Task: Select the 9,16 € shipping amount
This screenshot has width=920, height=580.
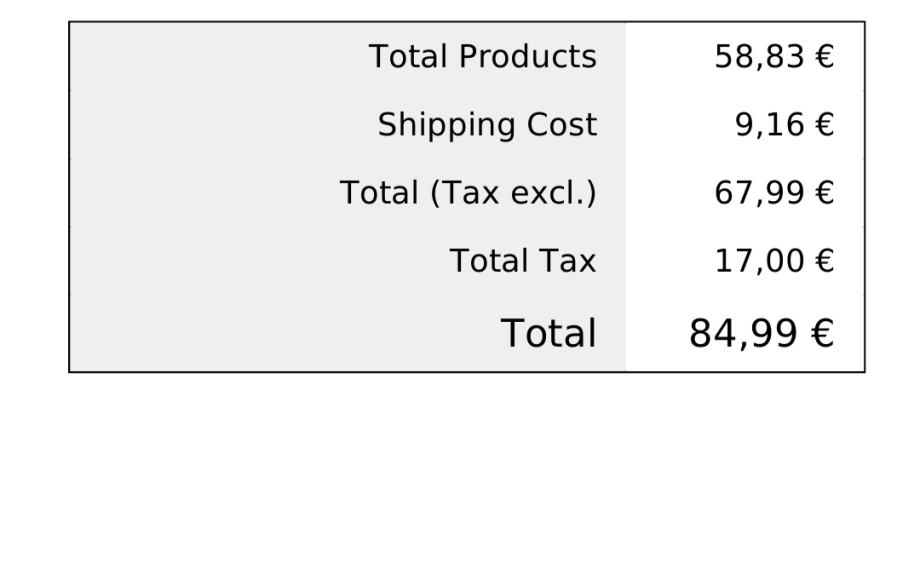Action: [783, 125]
